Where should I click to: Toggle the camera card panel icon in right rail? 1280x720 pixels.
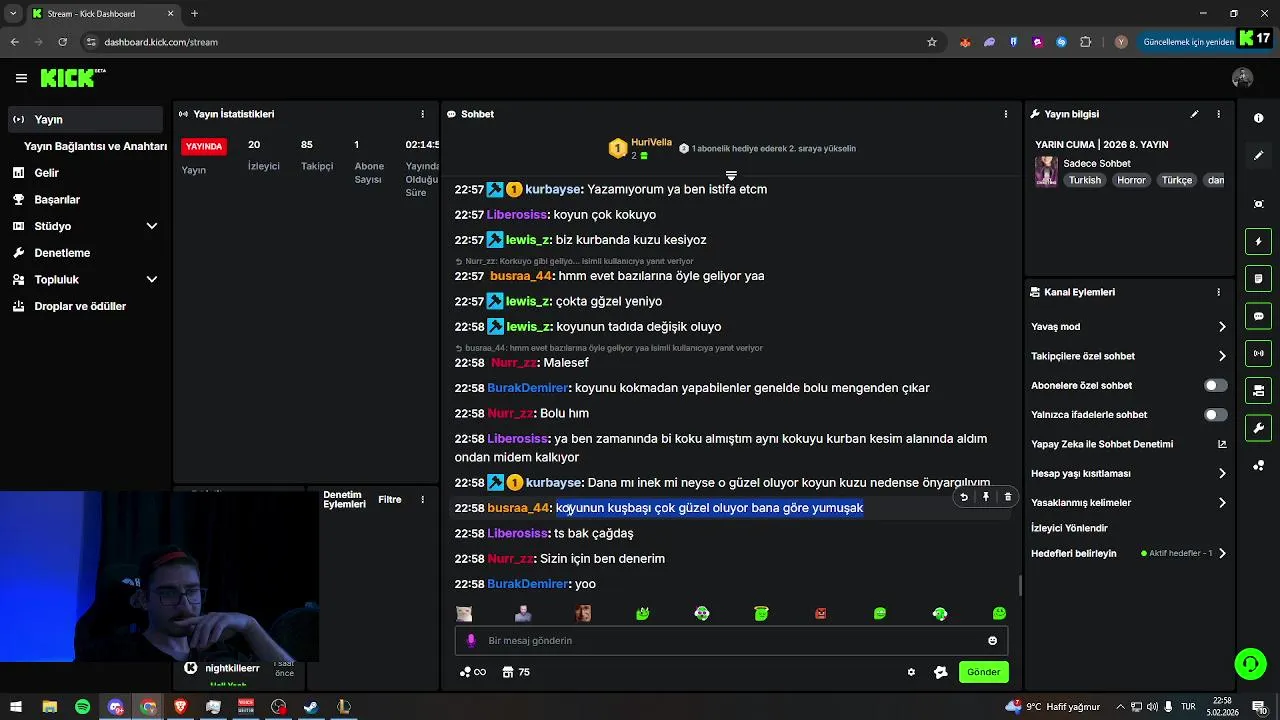(x=1258, y=390)
